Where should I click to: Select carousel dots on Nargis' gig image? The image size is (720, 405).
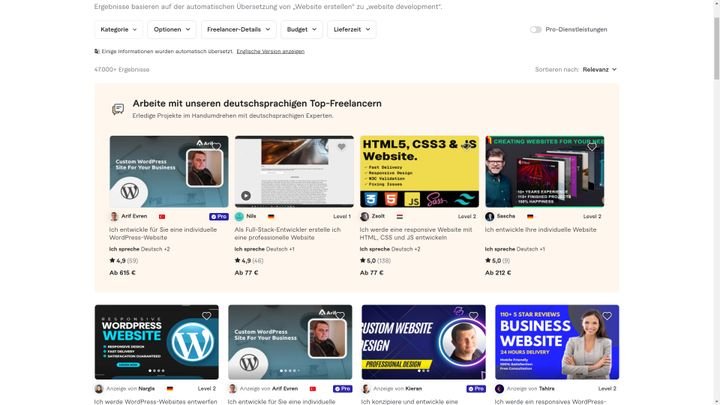click(156, 371)
